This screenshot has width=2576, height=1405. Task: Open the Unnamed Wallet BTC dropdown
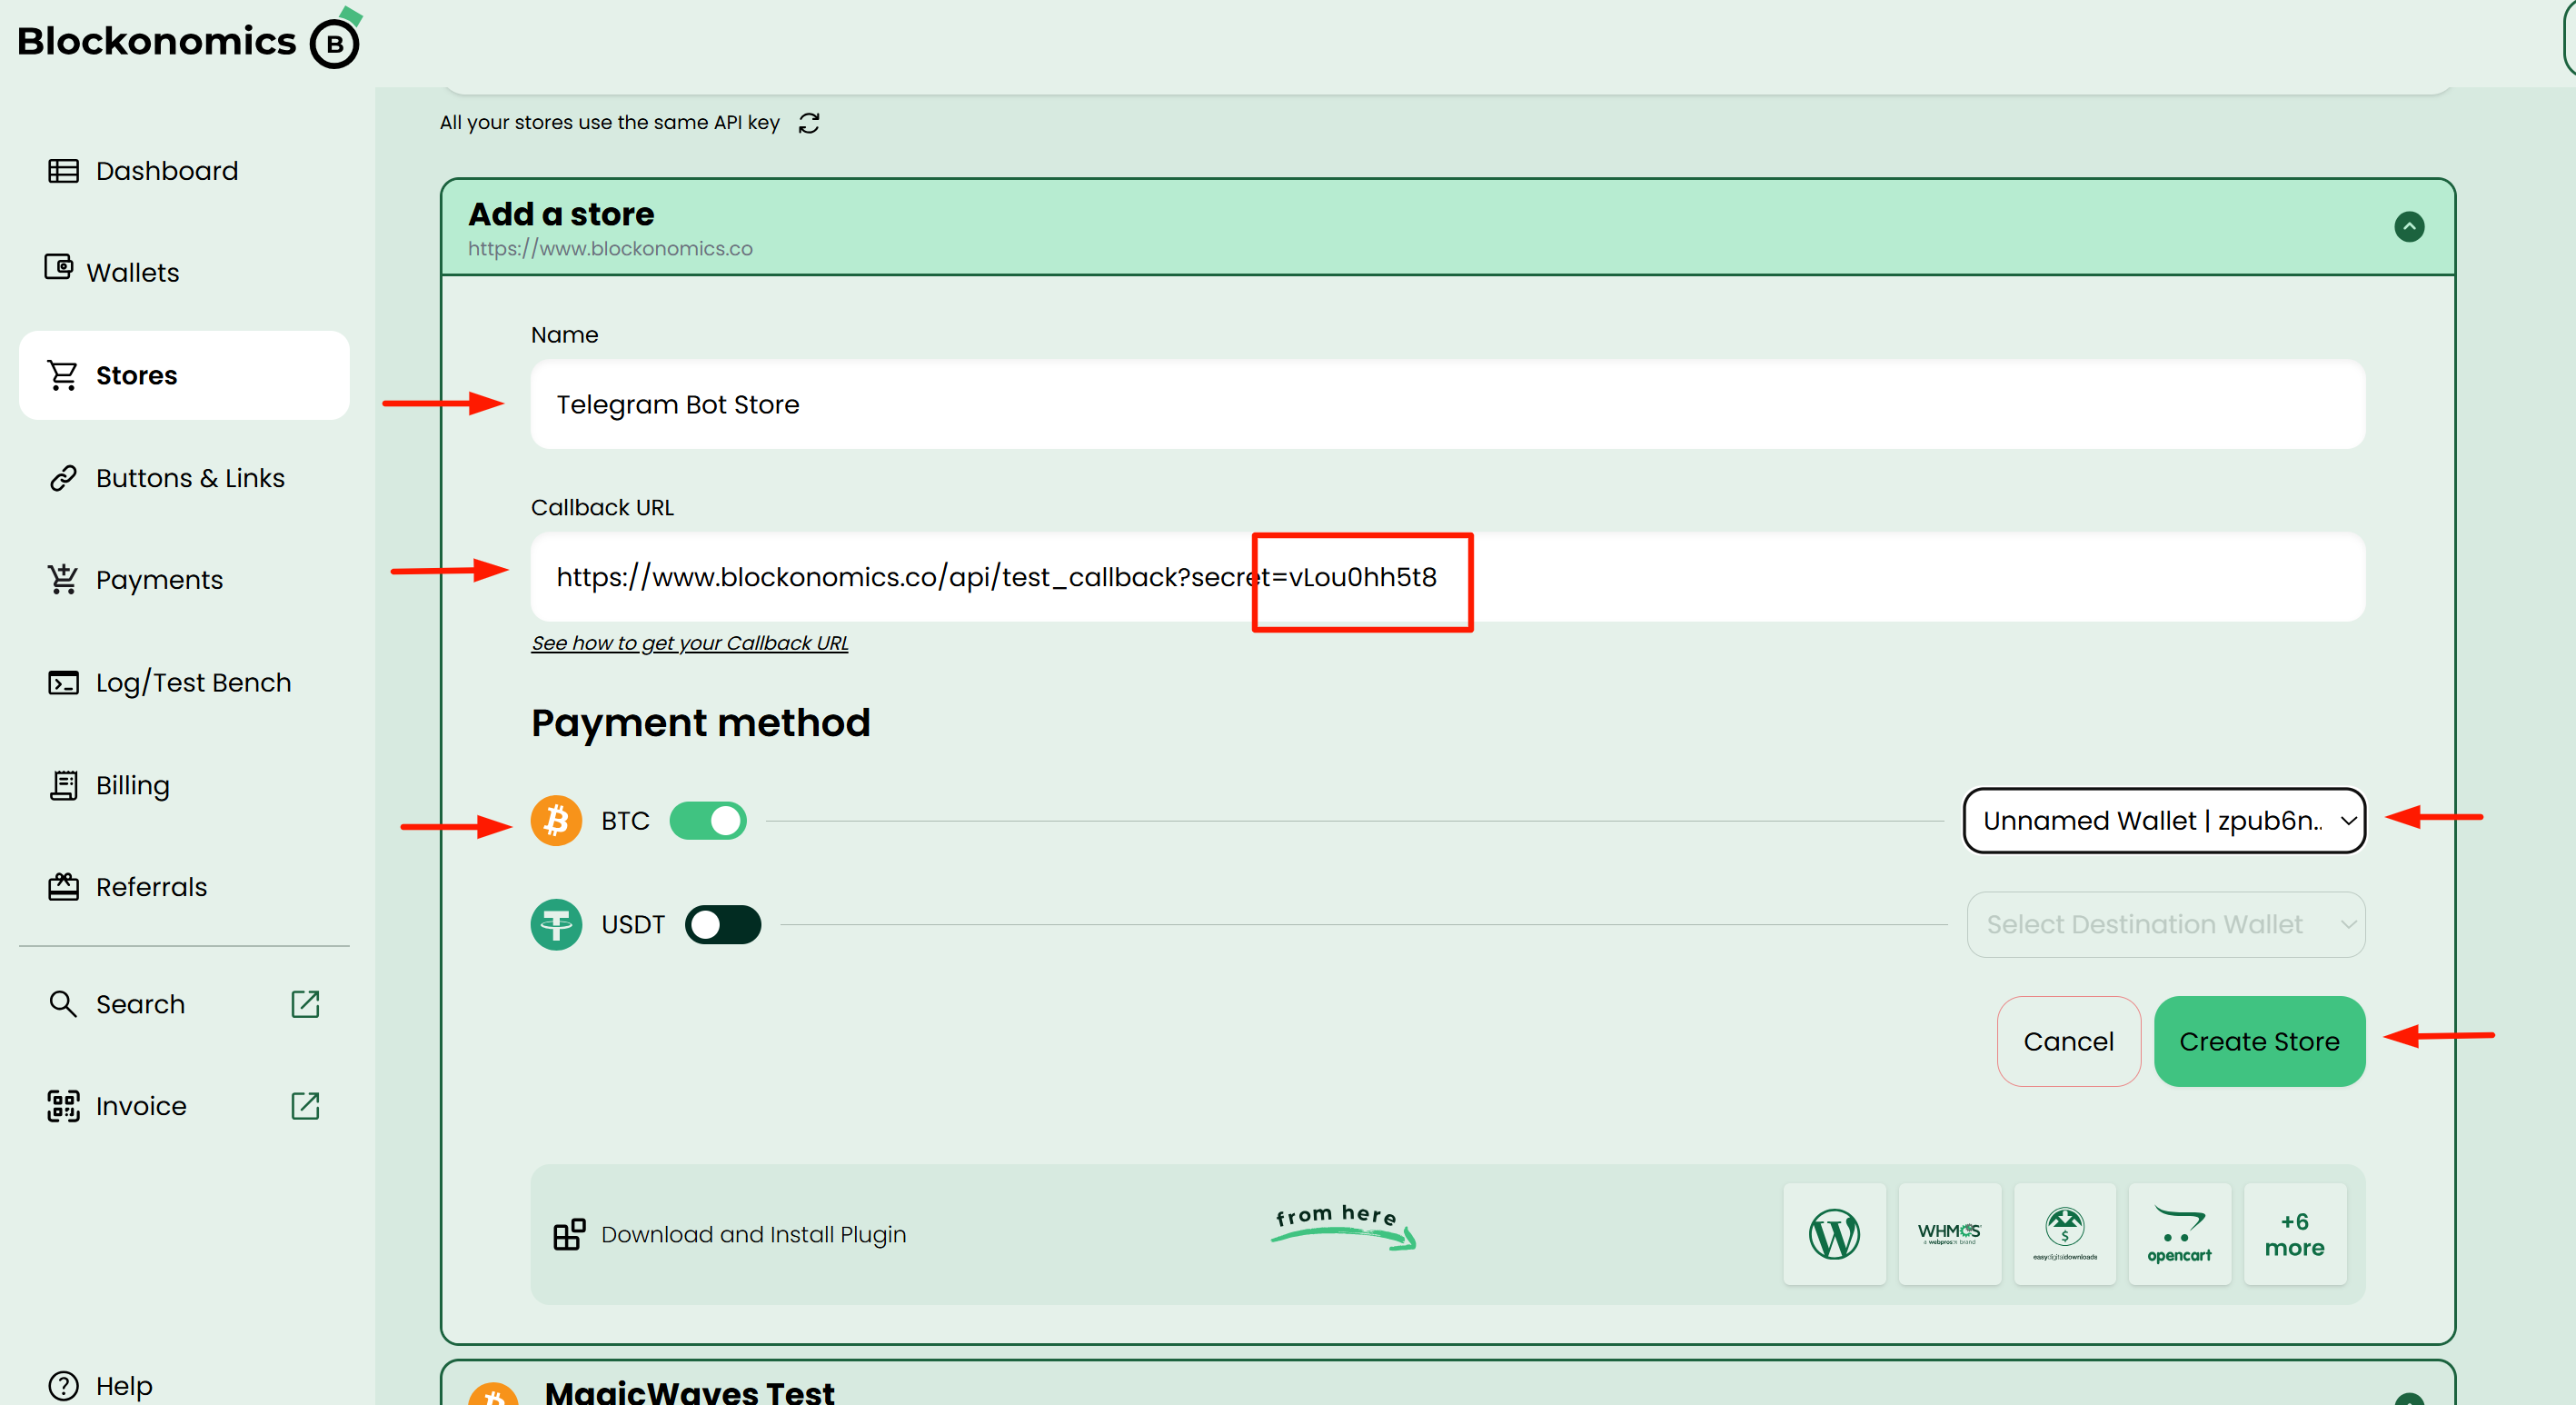click(2164, 821)
